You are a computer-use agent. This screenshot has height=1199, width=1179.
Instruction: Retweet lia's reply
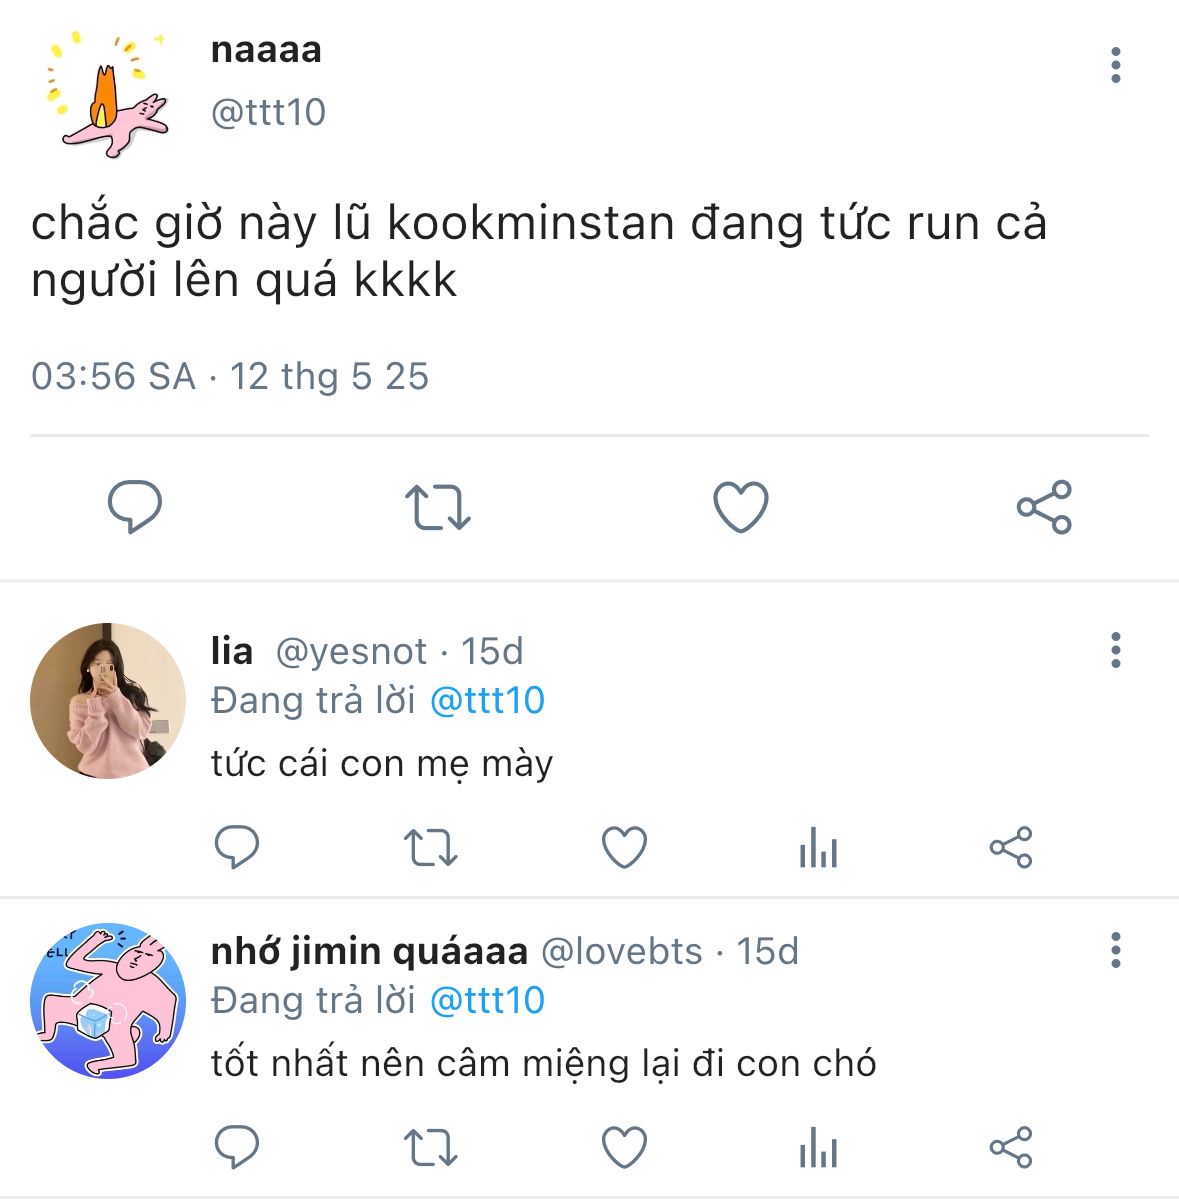coord(430,848)
